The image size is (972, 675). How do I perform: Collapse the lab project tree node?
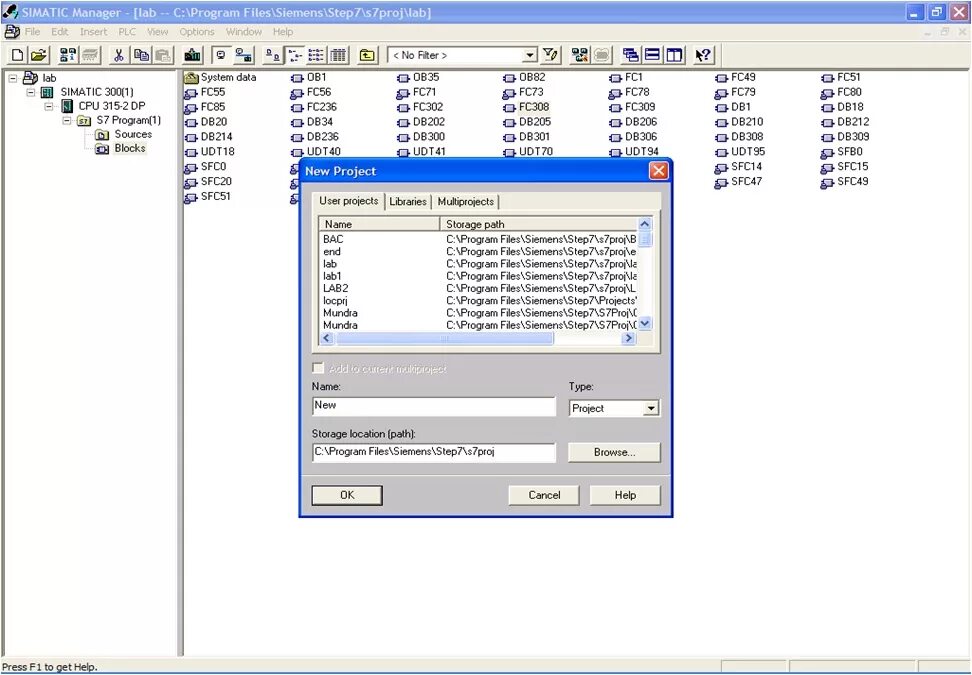coord(13,78)
